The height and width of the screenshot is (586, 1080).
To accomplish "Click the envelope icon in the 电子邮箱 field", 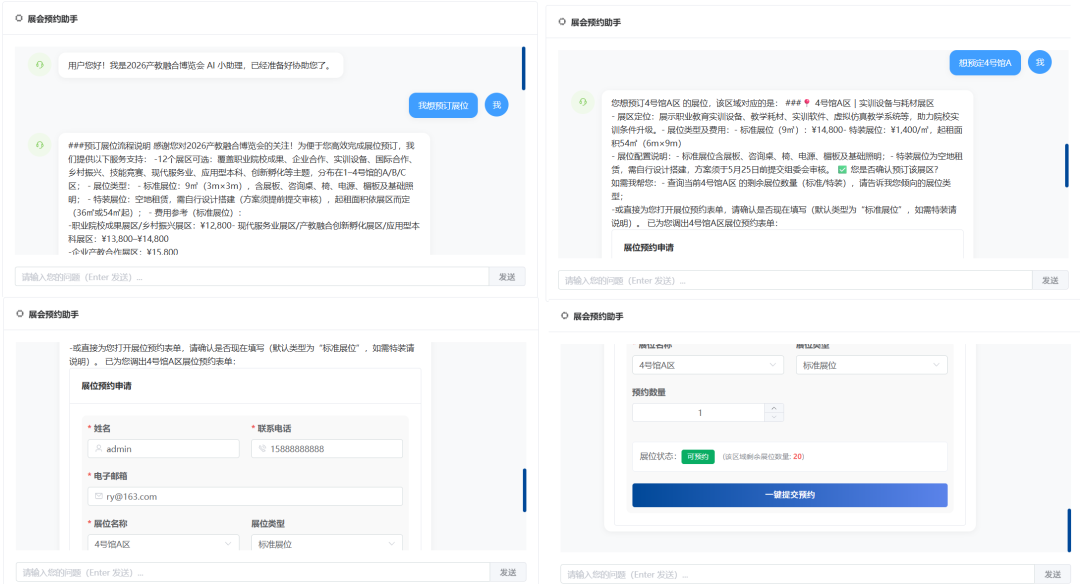I will [x=98, y=496].
